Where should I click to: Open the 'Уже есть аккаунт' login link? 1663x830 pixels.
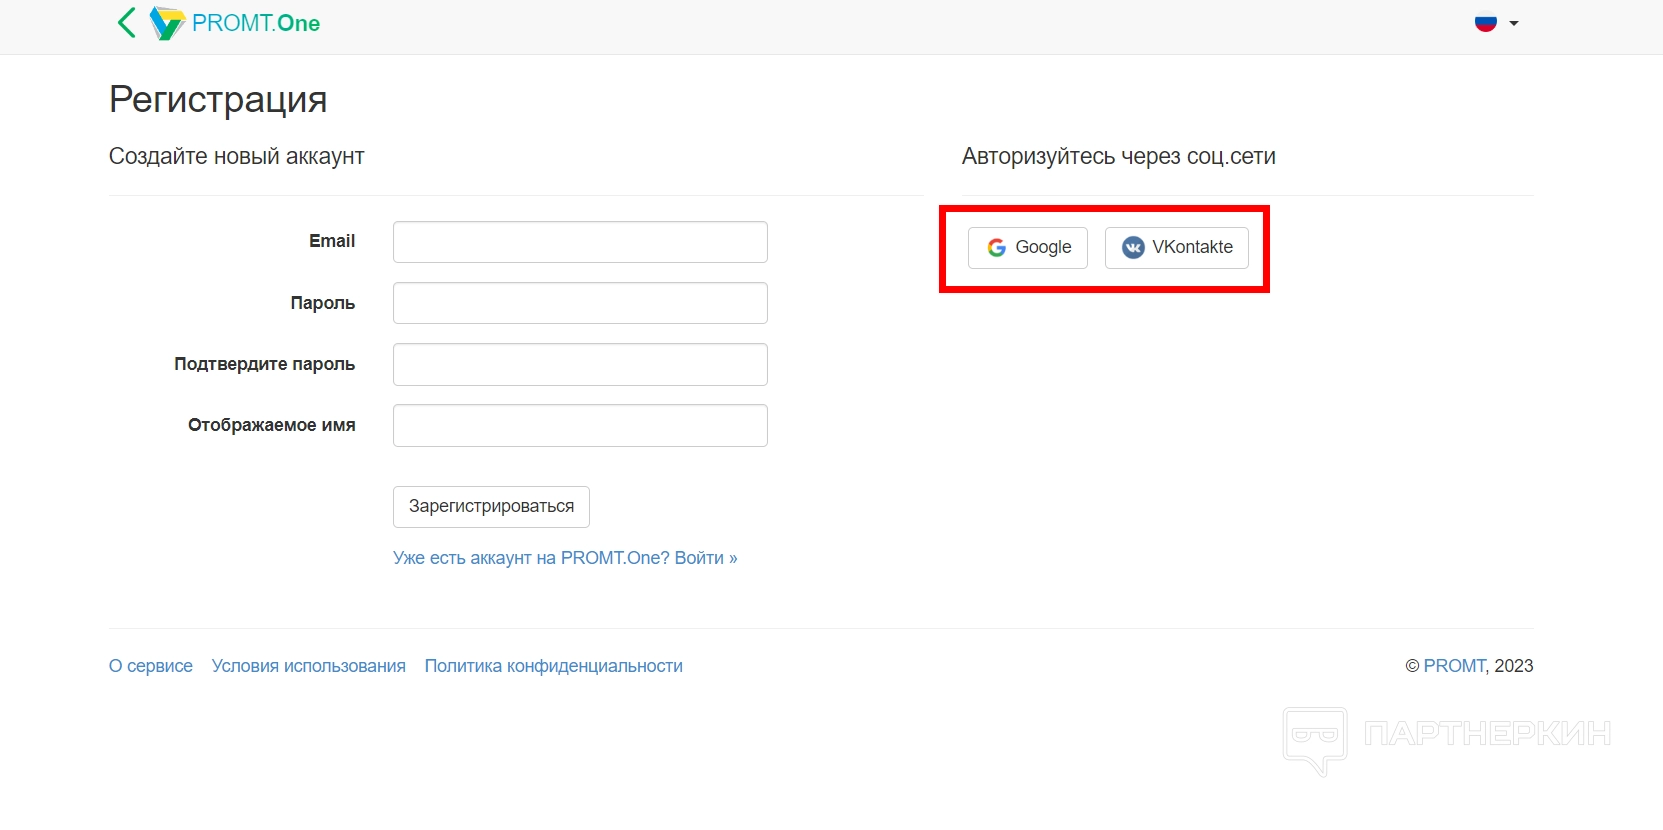click(565, 558)
